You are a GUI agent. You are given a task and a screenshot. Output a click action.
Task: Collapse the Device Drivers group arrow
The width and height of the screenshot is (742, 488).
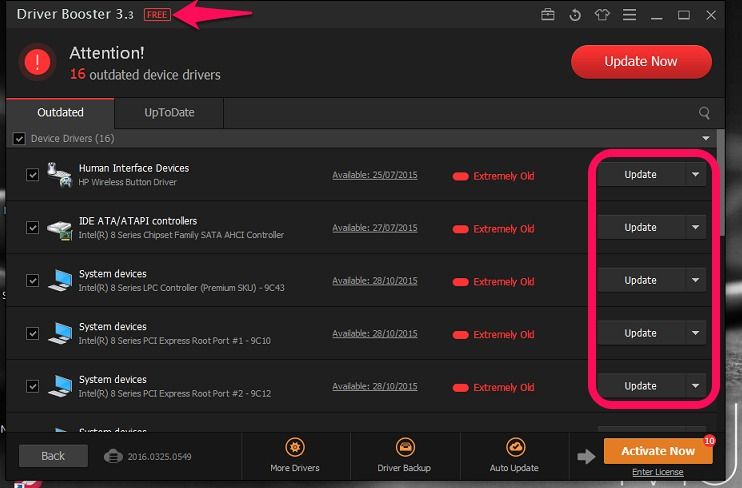pyautogui.click(x=706, y=139)
